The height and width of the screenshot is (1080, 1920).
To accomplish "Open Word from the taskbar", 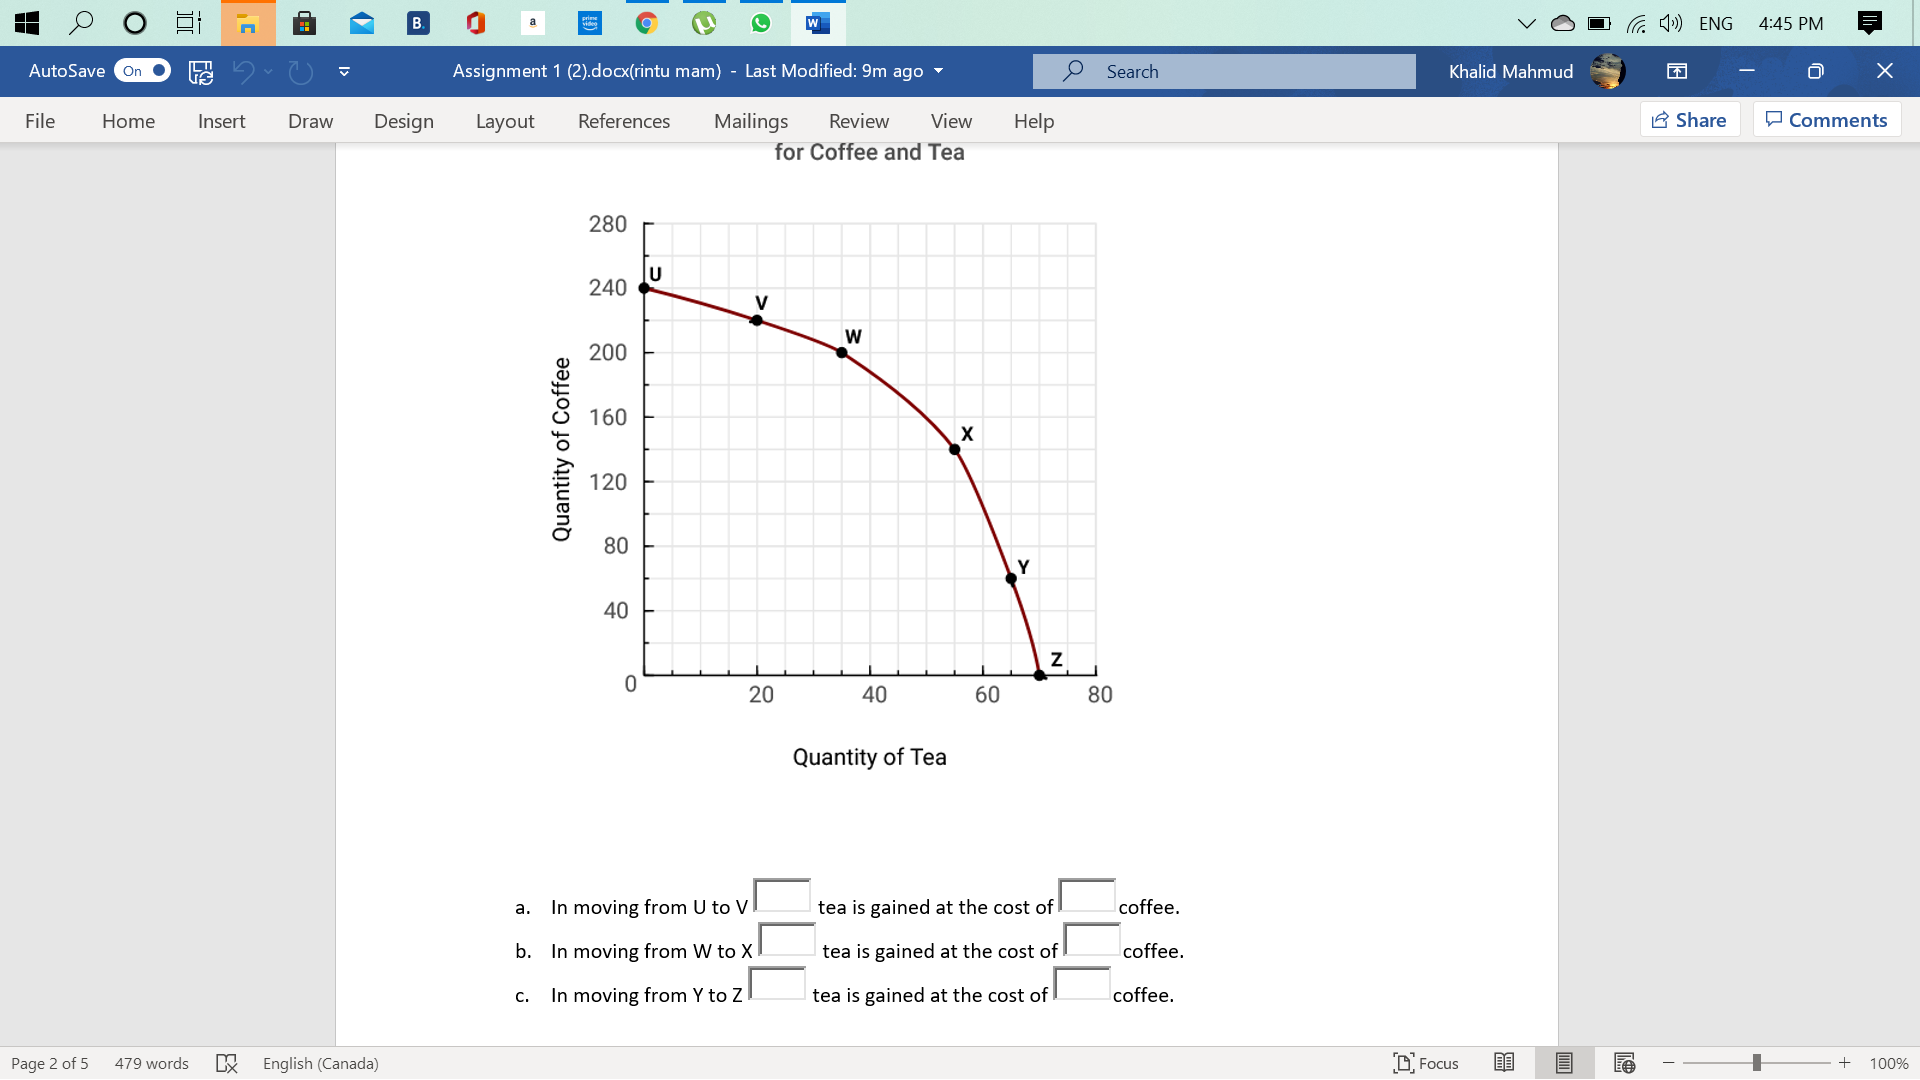I will click(x=818, y=22).
